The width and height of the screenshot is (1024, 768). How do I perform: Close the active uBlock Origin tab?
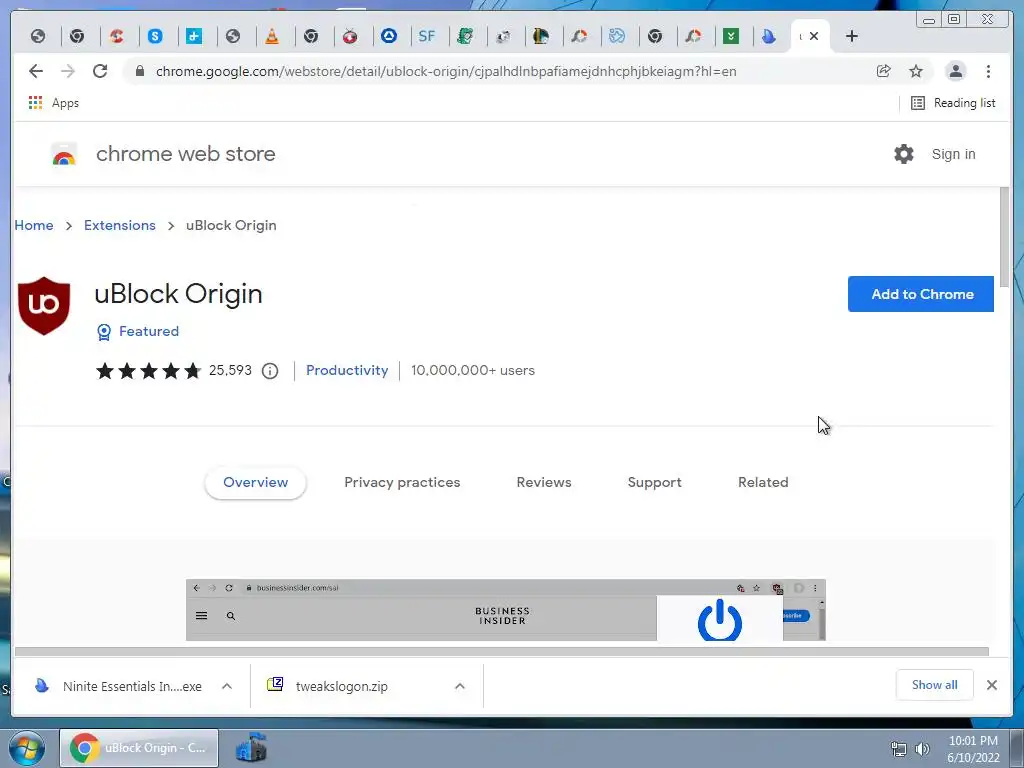tap(814, 36)
